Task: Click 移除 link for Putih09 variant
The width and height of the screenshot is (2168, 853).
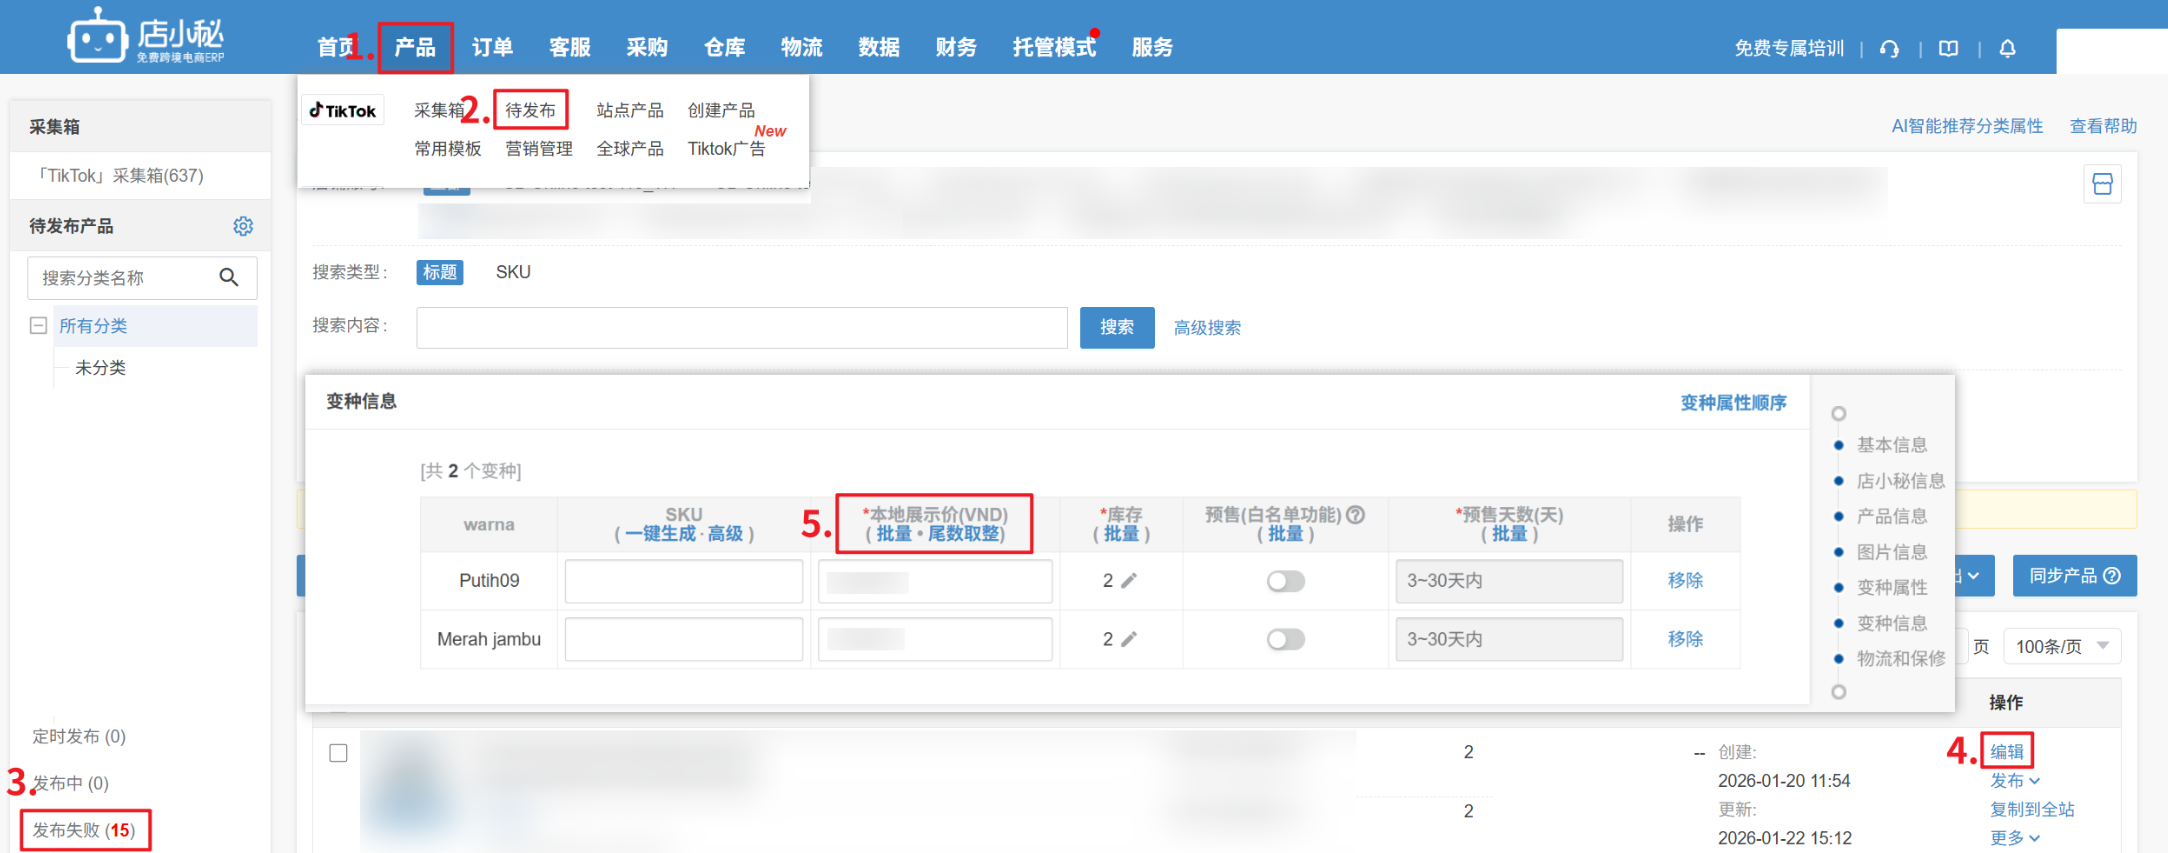Action: click(1684, 580)
